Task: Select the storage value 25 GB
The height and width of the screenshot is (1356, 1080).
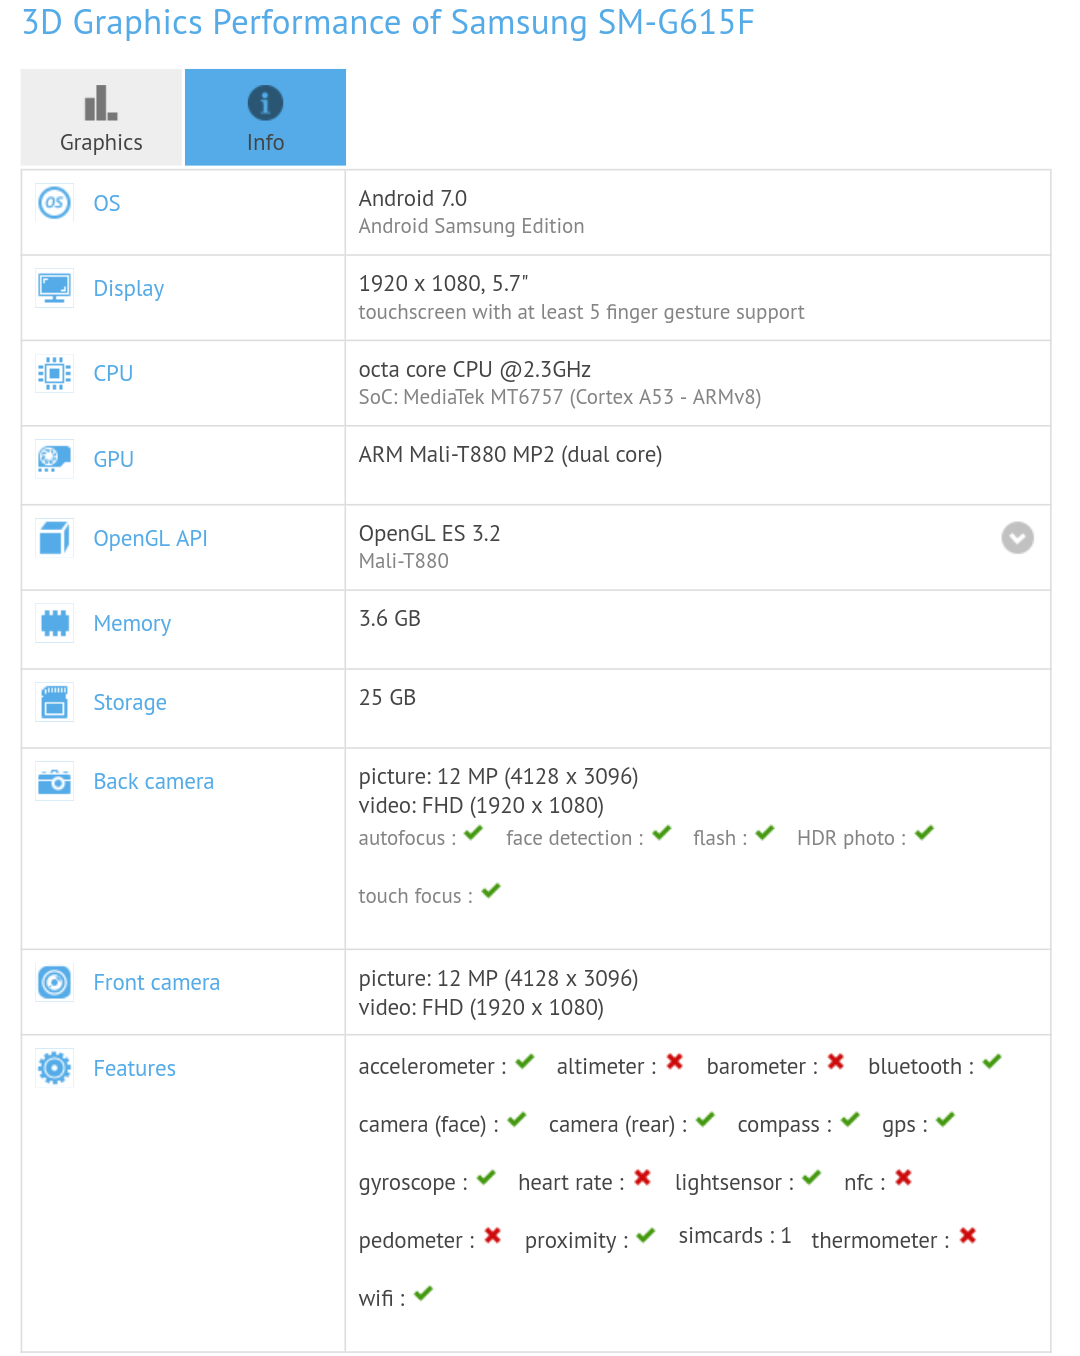Action: click(x=387, y=697)
